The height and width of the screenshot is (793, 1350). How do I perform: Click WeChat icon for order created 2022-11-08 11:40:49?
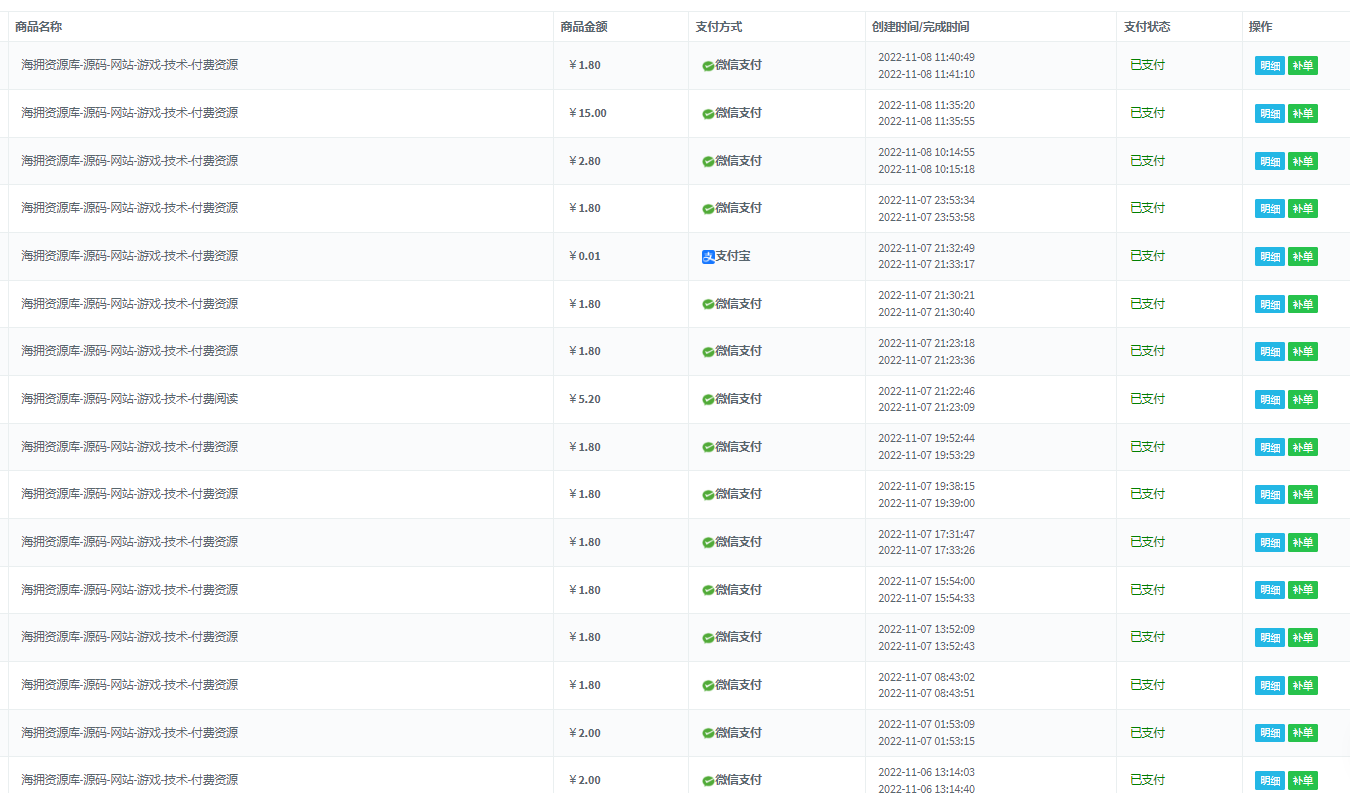pyautogui.click(x=708, y=66)
